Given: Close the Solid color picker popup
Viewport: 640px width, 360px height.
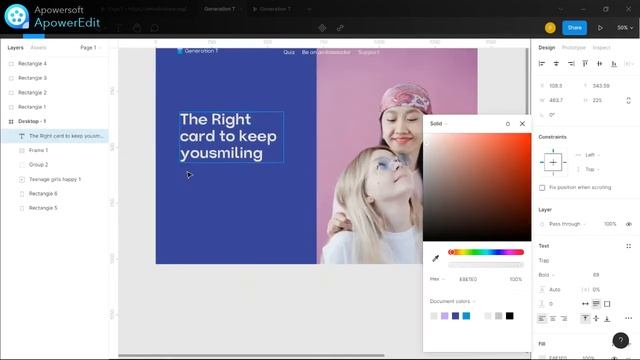Looking at the screenshot, I should pos(522,124).
